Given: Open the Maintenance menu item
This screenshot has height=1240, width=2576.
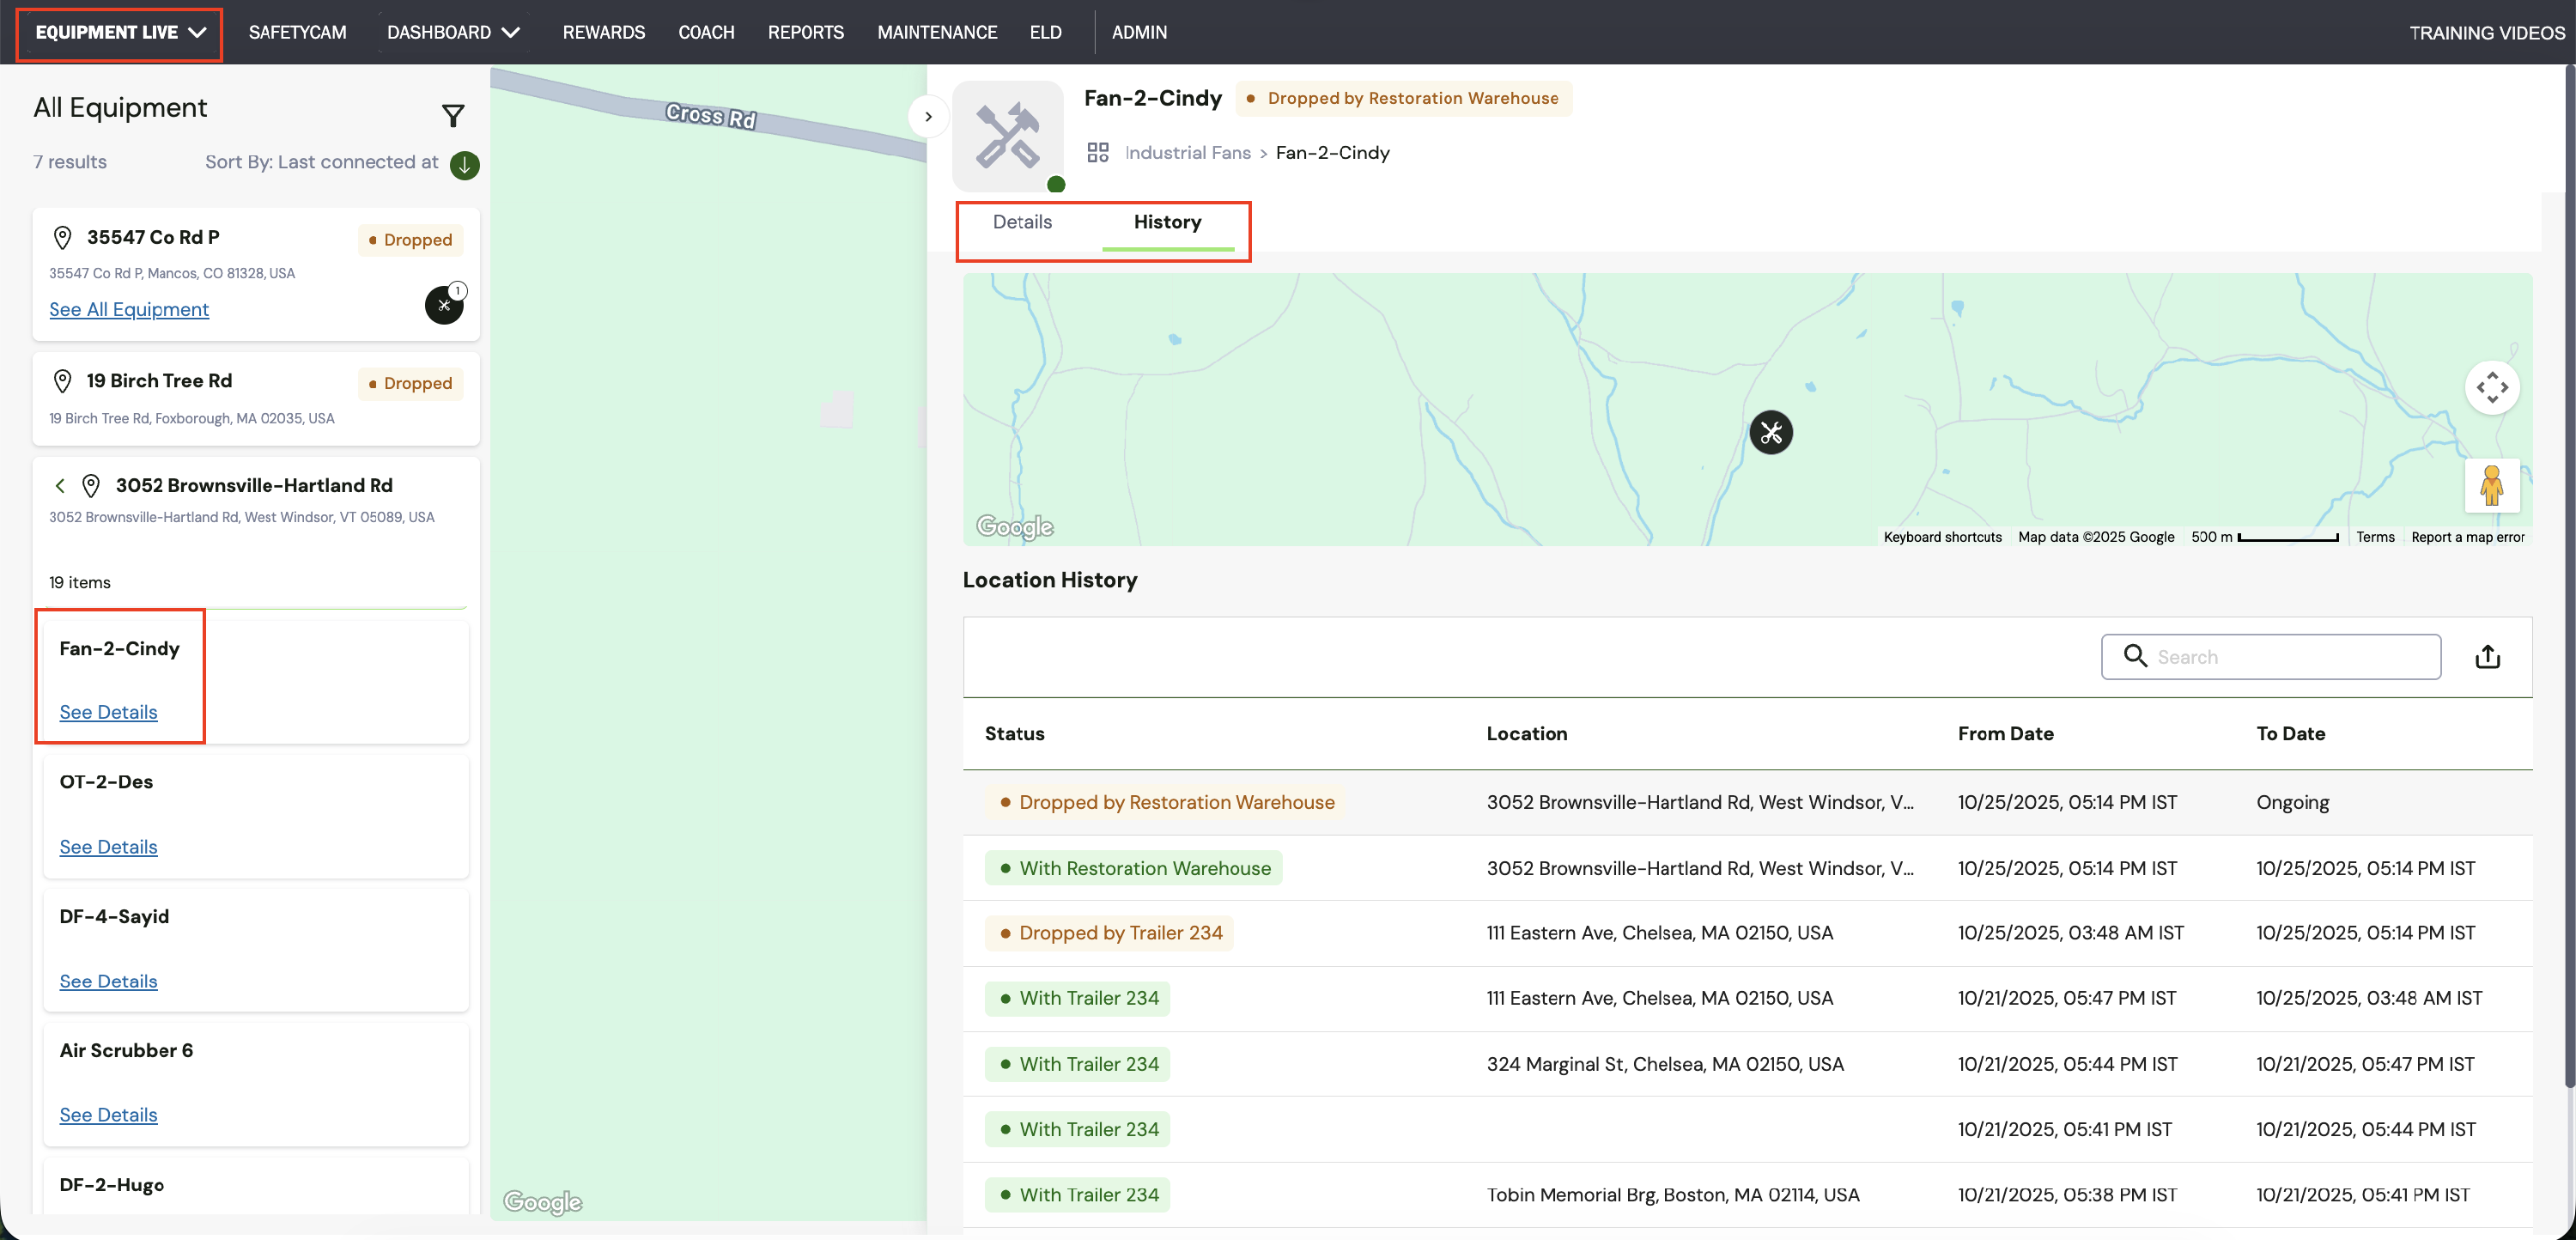Looking at the screenshot, I should coord(936,33).
